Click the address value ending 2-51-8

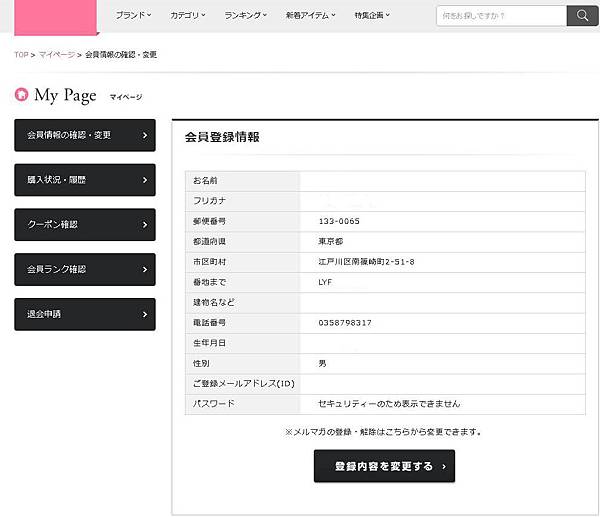[366, 262]
